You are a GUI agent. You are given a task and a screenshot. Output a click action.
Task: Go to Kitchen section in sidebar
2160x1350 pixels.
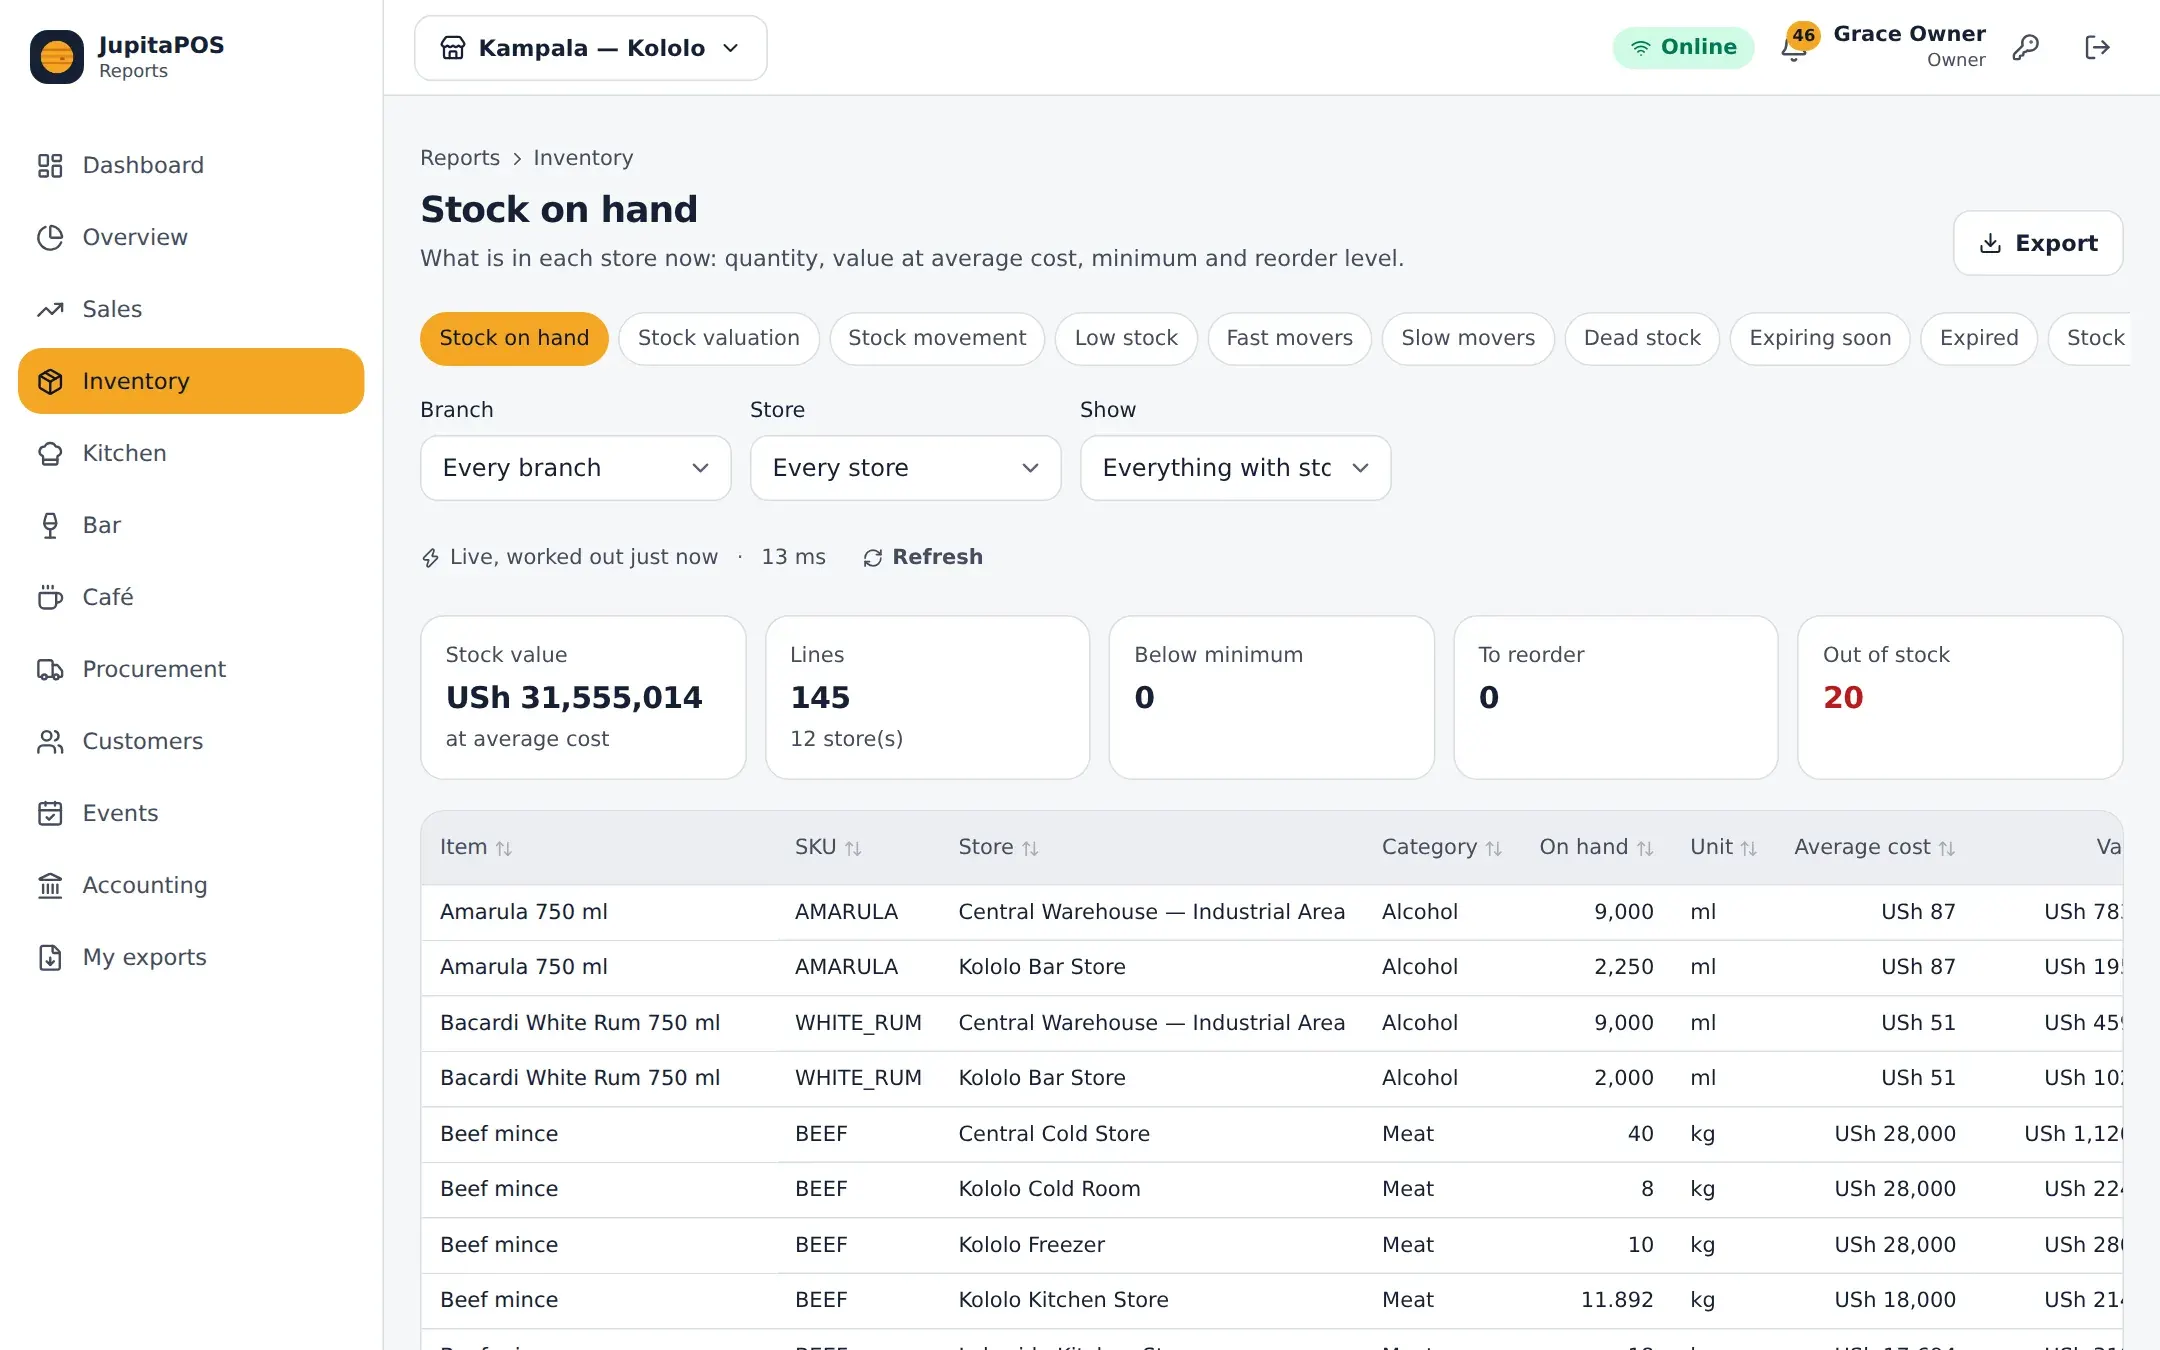(x=191, y=453)
